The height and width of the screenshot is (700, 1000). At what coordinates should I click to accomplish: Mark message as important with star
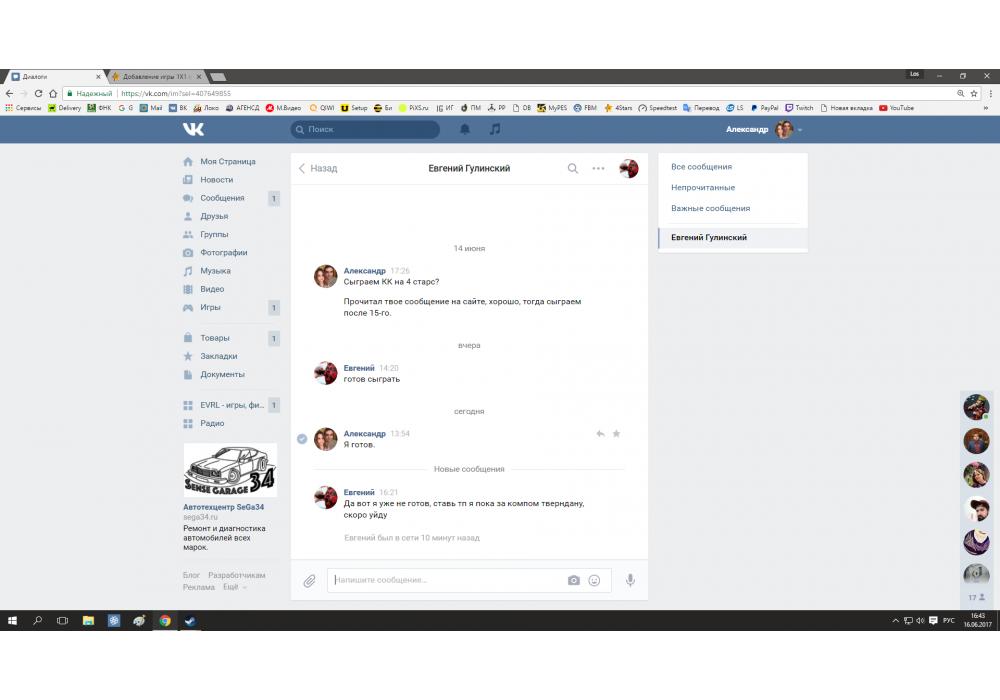[x=616, y=434]
